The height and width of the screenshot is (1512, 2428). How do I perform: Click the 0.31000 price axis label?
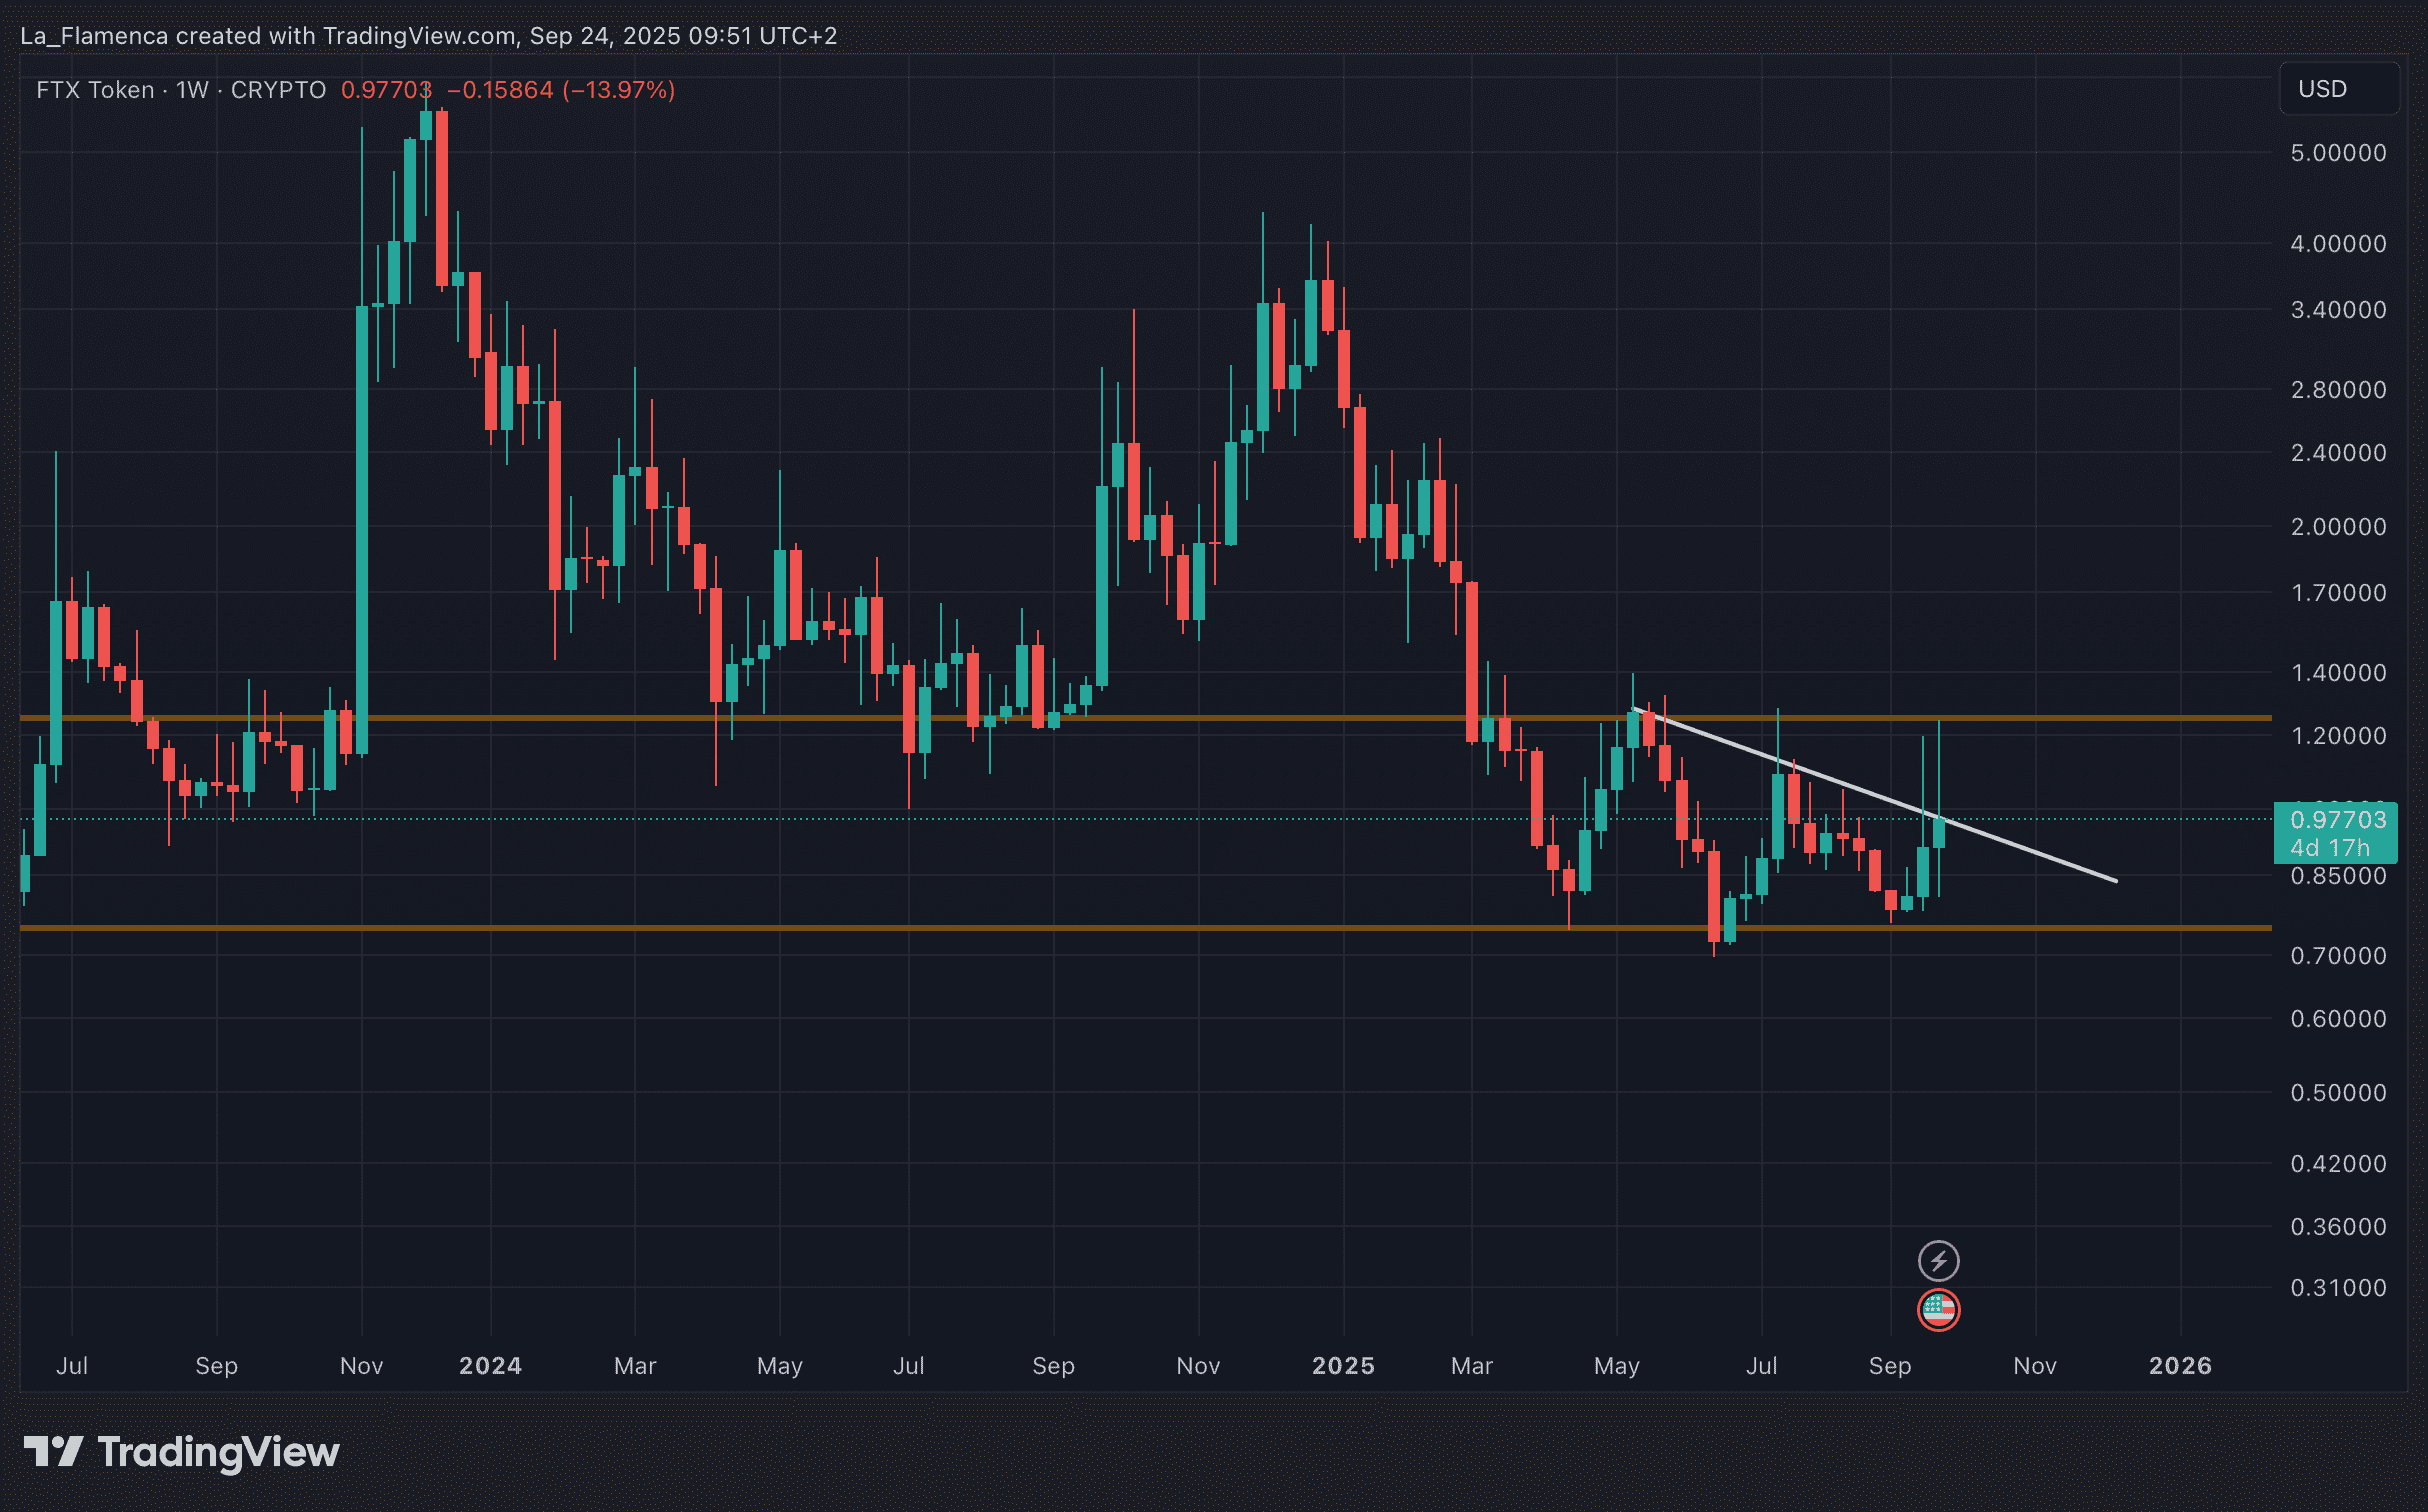coord(2338,1288)
